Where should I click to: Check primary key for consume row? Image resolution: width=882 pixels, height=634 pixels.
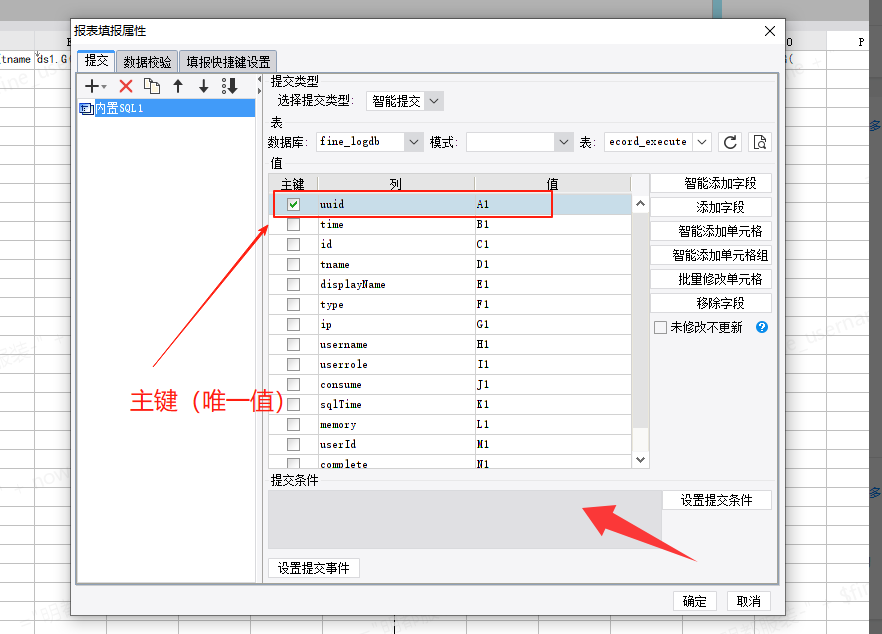[x=293, y=384]
